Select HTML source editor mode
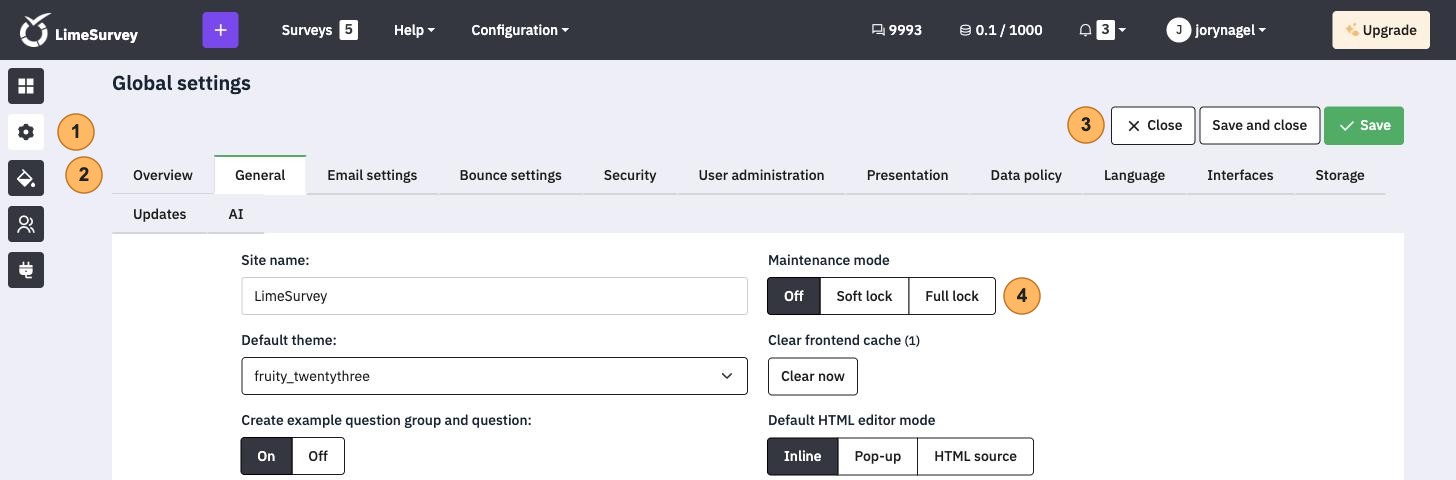 tap(975, 456)
